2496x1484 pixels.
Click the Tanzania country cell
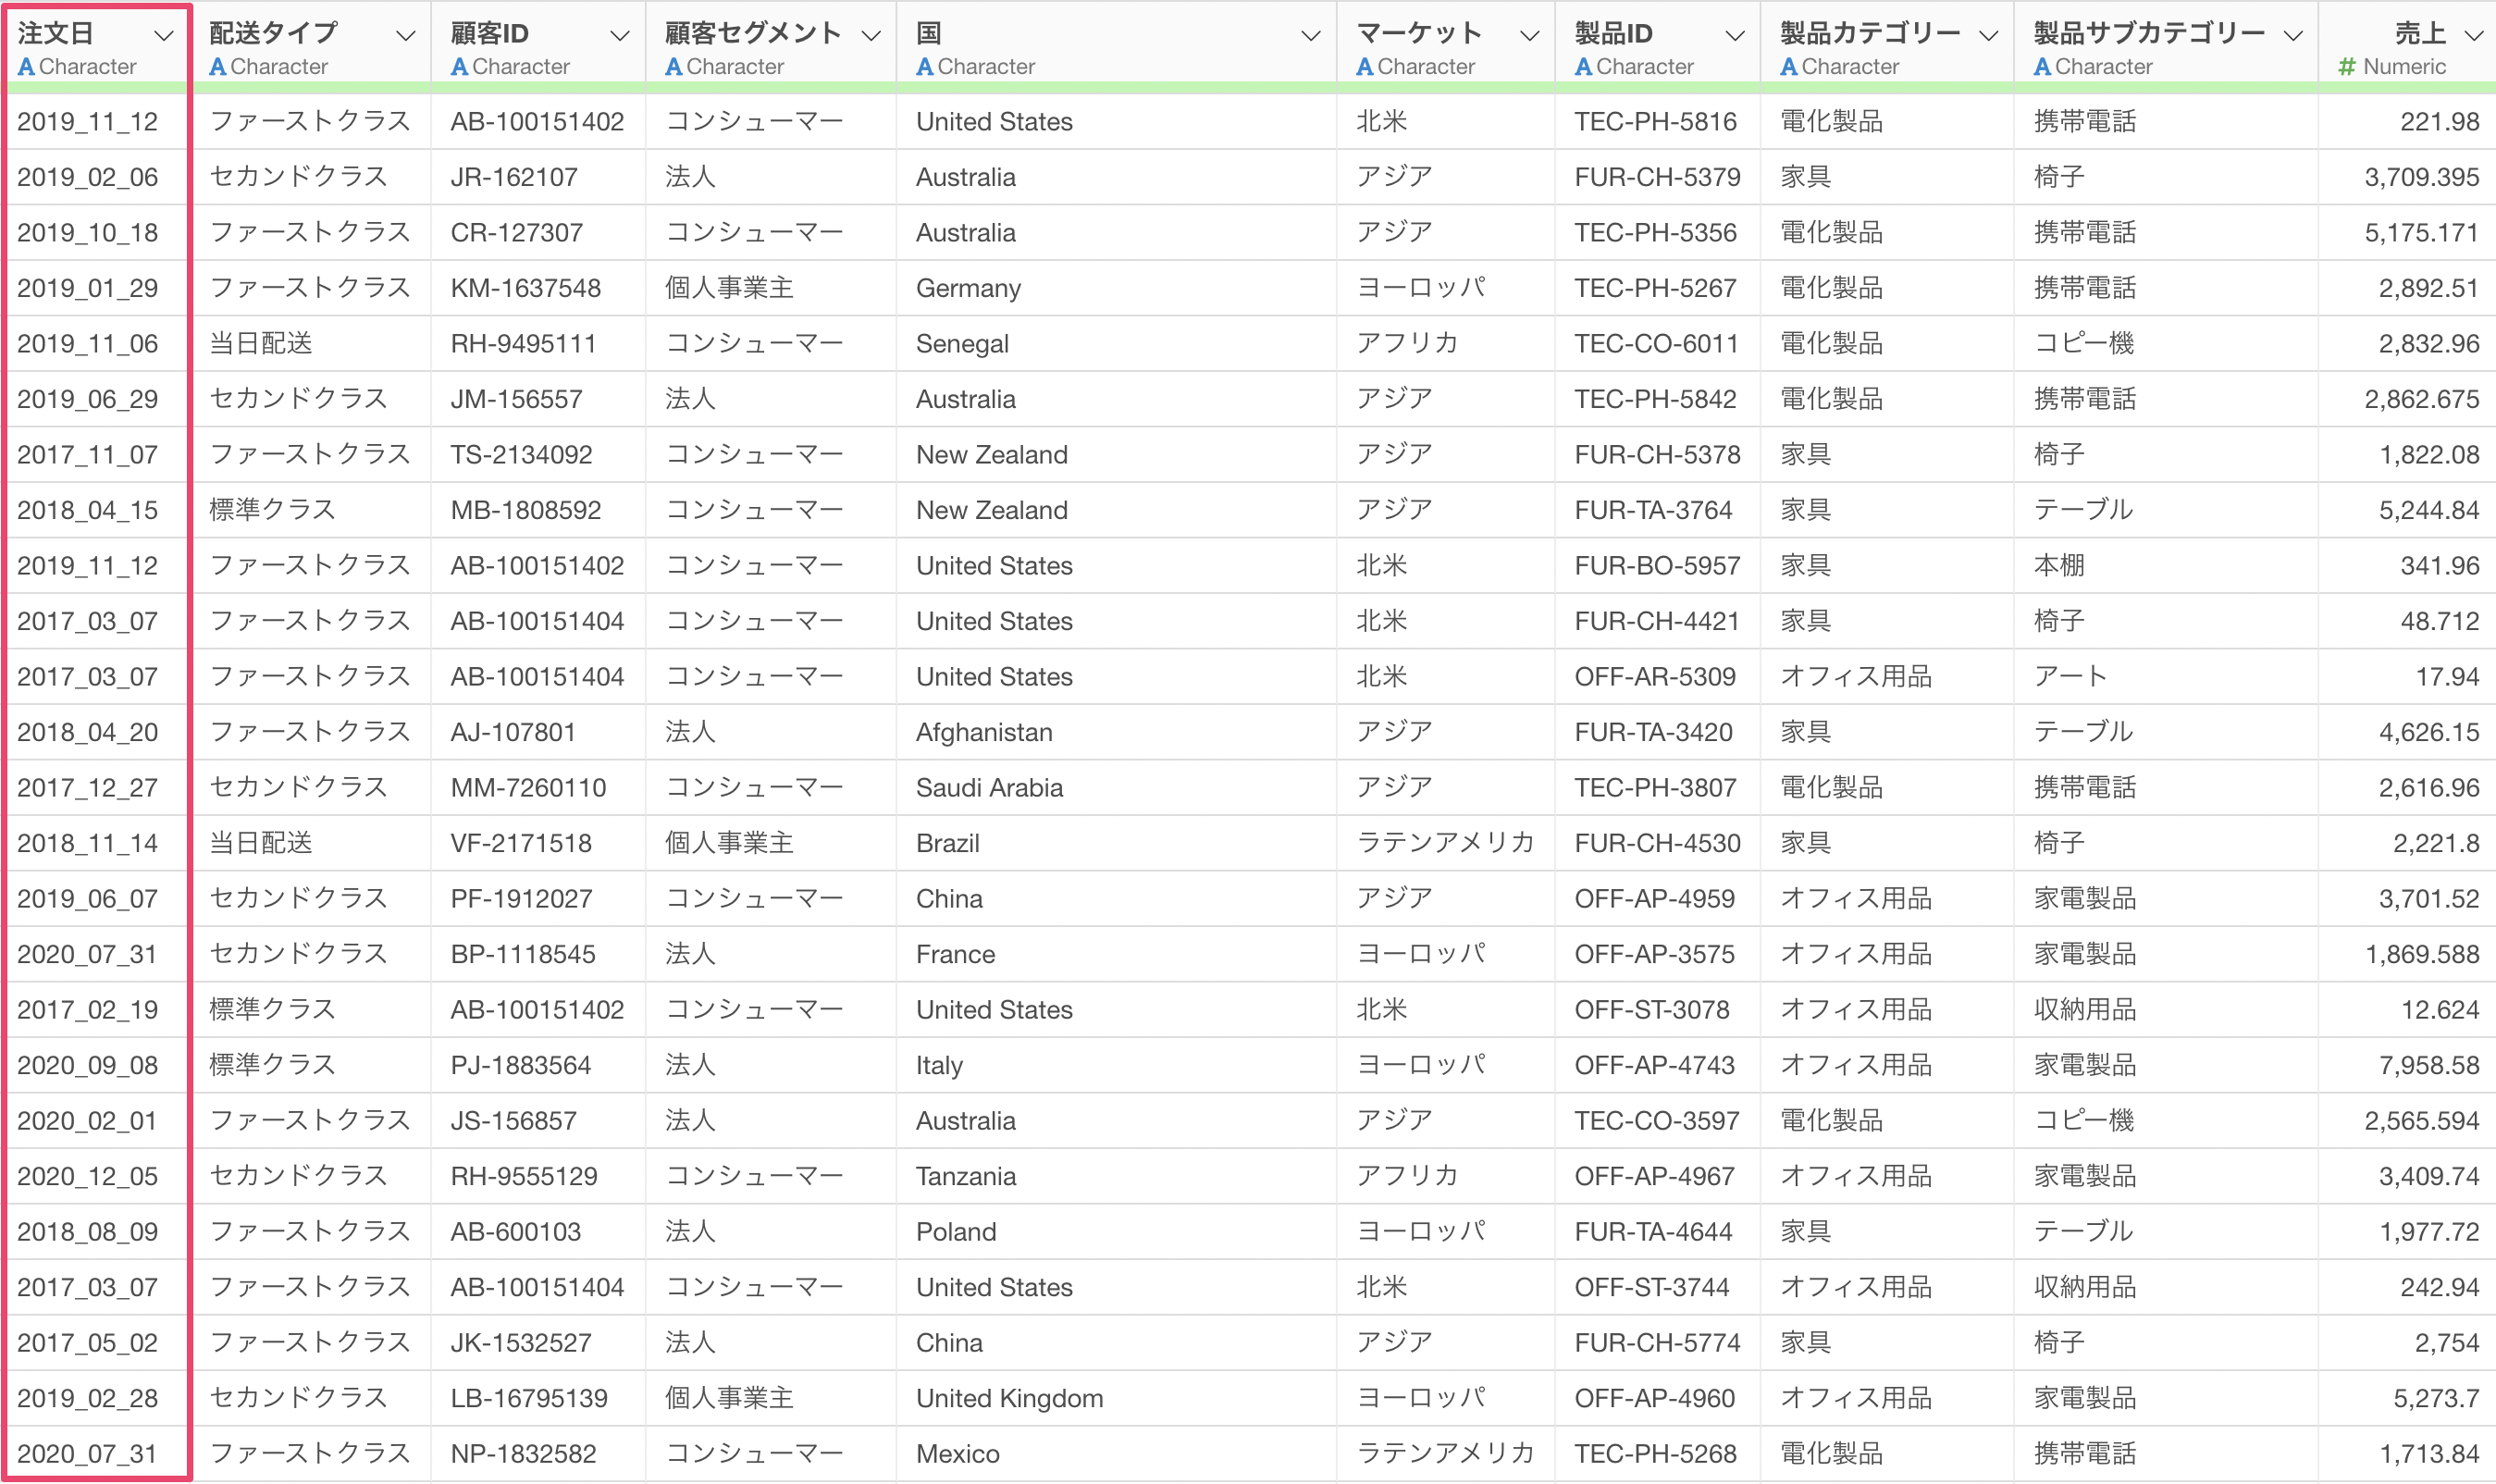coord(966,1176)
